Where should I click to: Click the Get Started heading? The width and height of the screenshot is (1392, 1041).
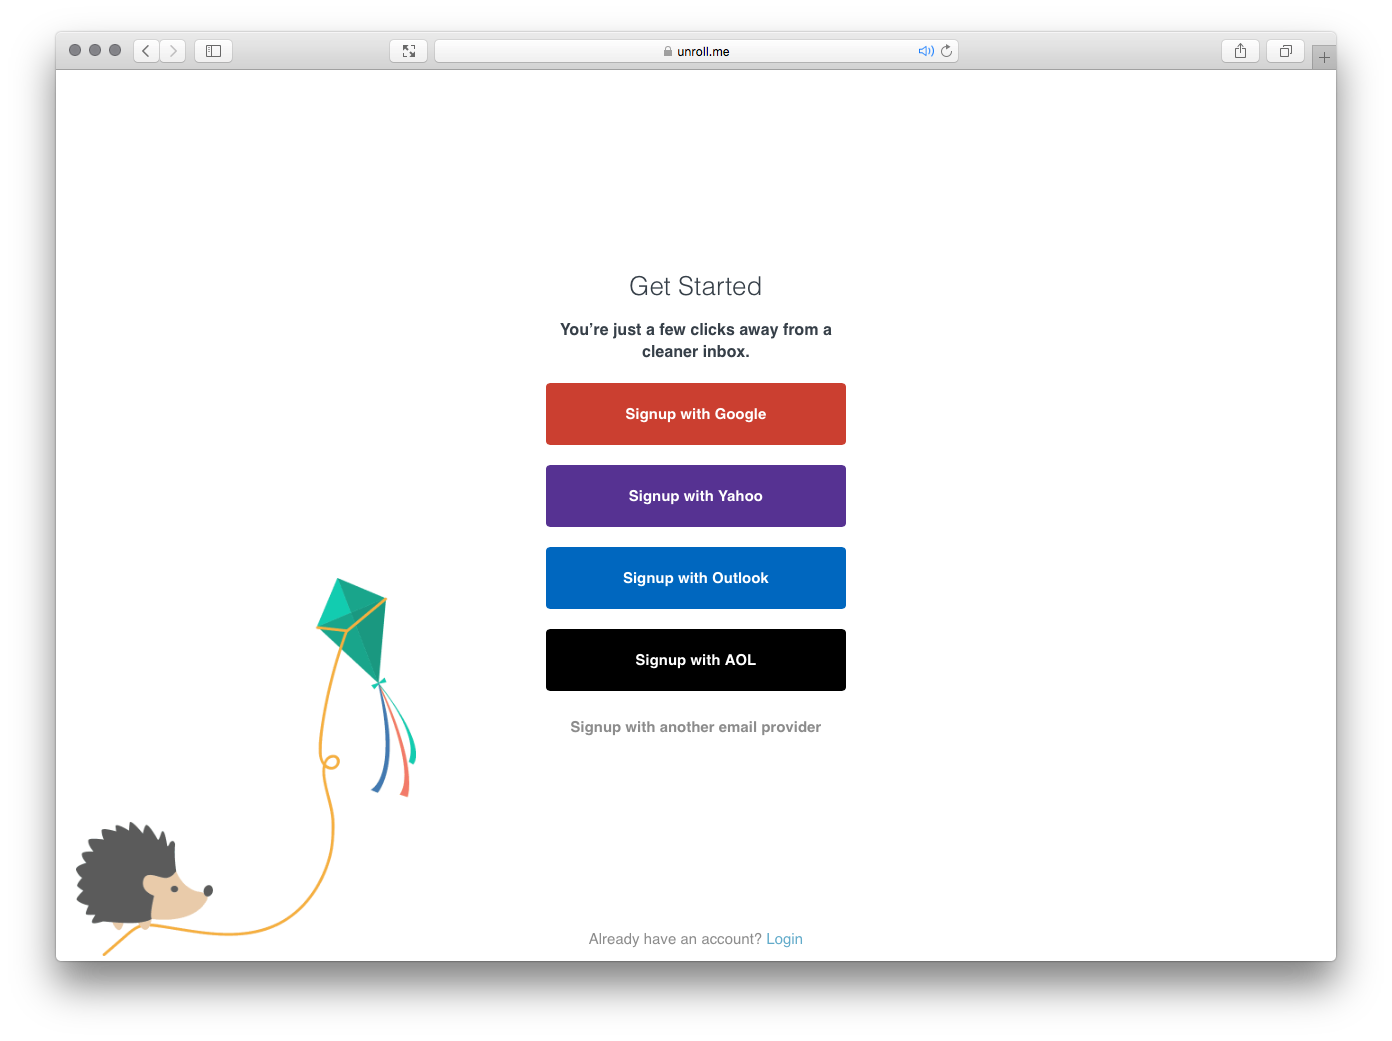(x=696, y=287)
